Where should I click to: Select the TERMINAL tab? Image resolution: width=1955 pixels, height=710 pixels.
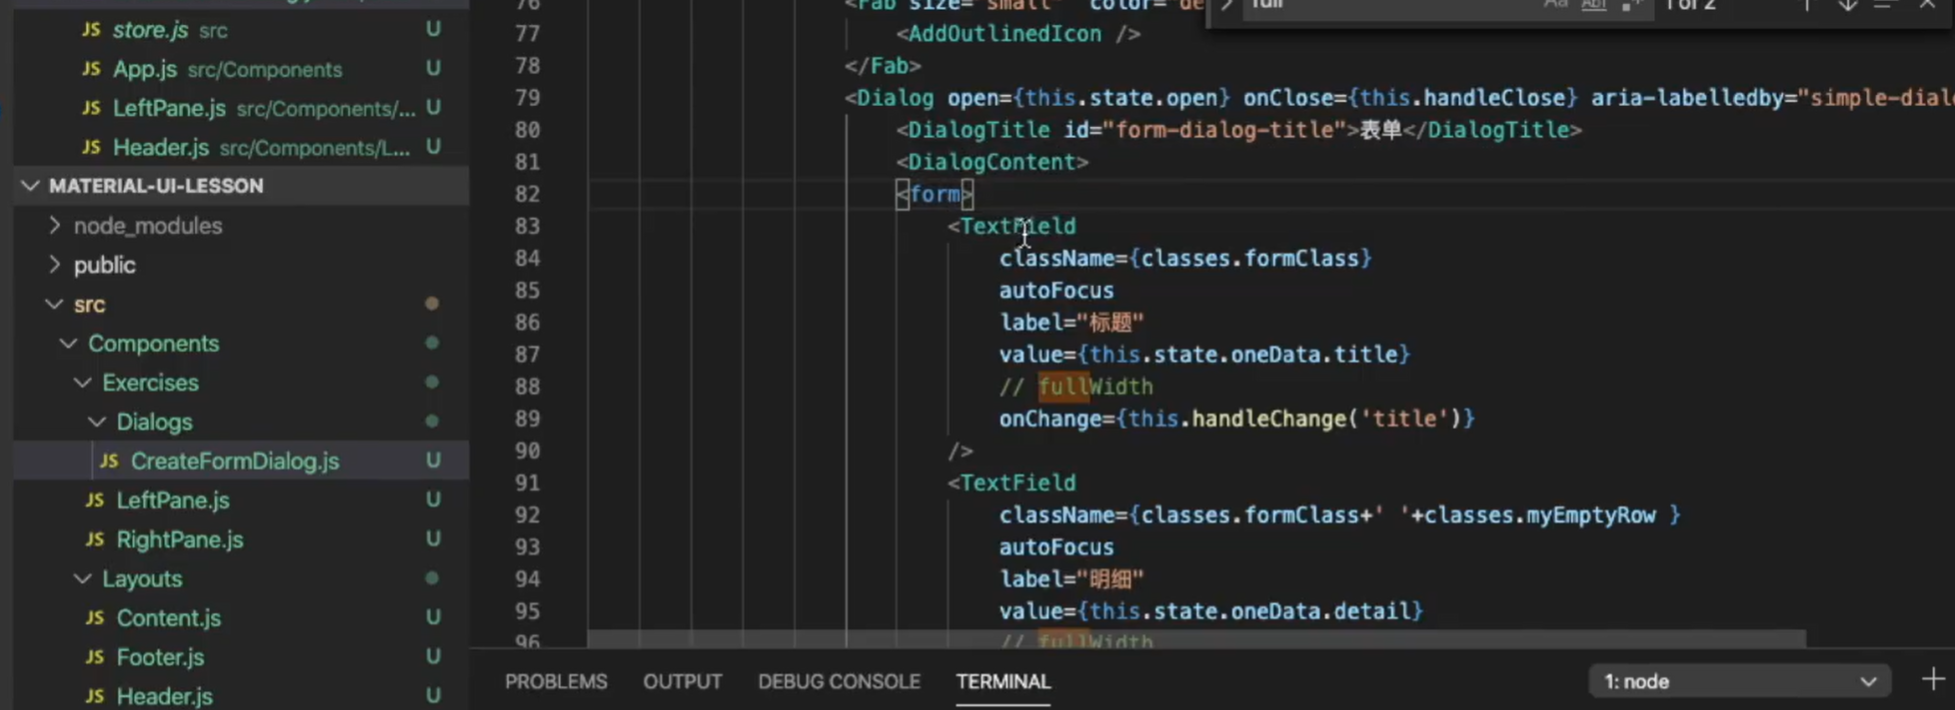pos(1003,681)
